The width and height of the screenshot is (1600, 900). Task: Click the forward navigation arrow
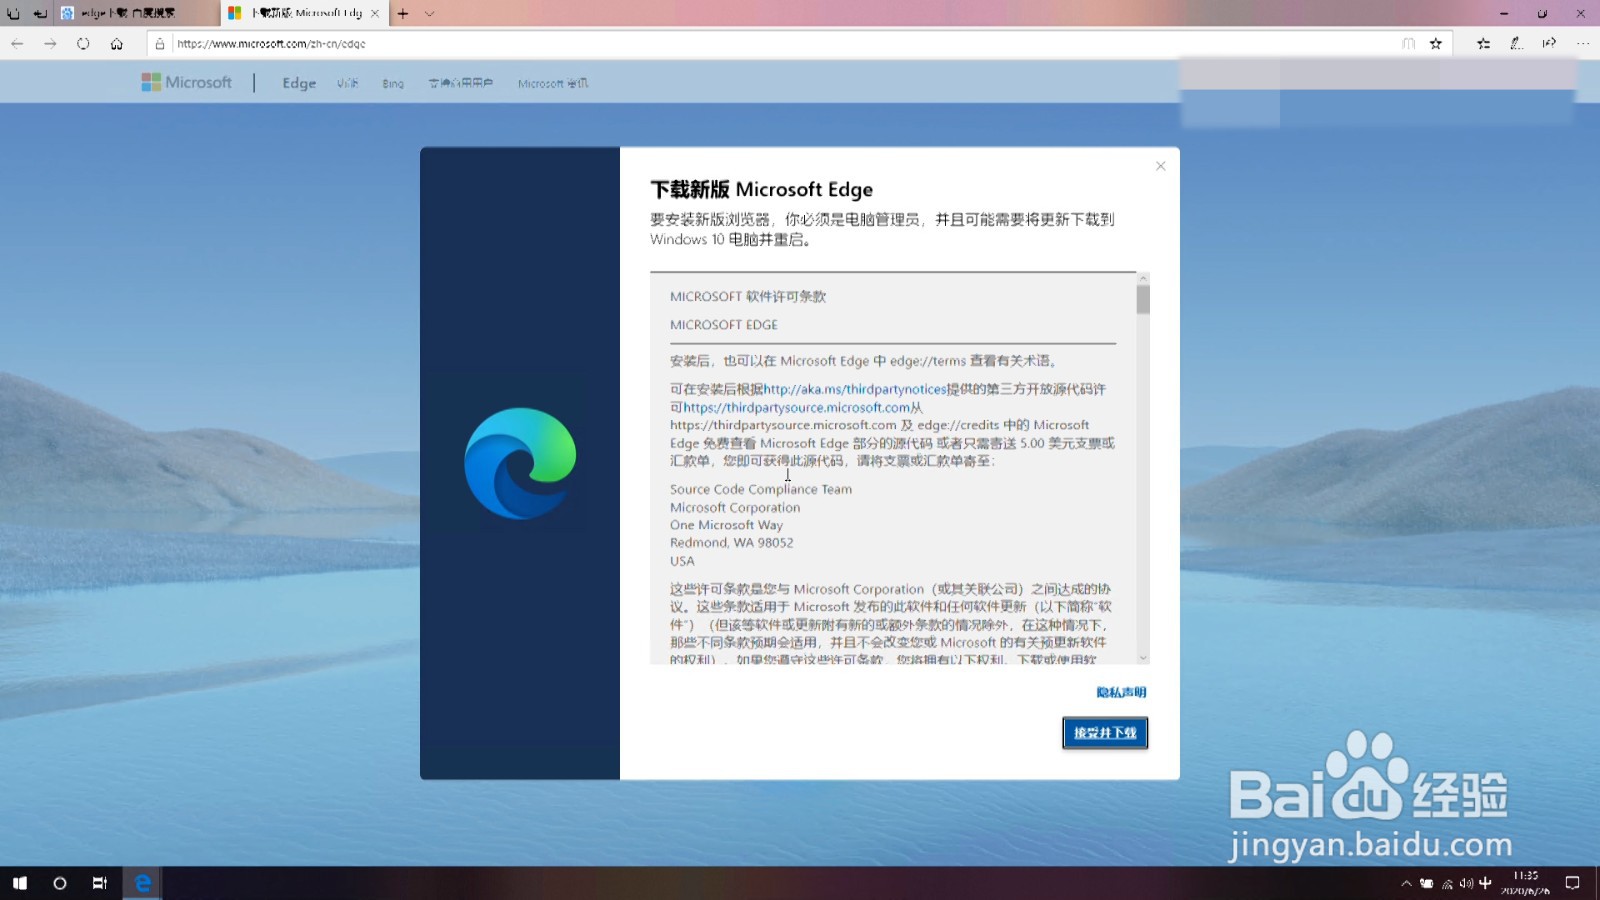50,43
